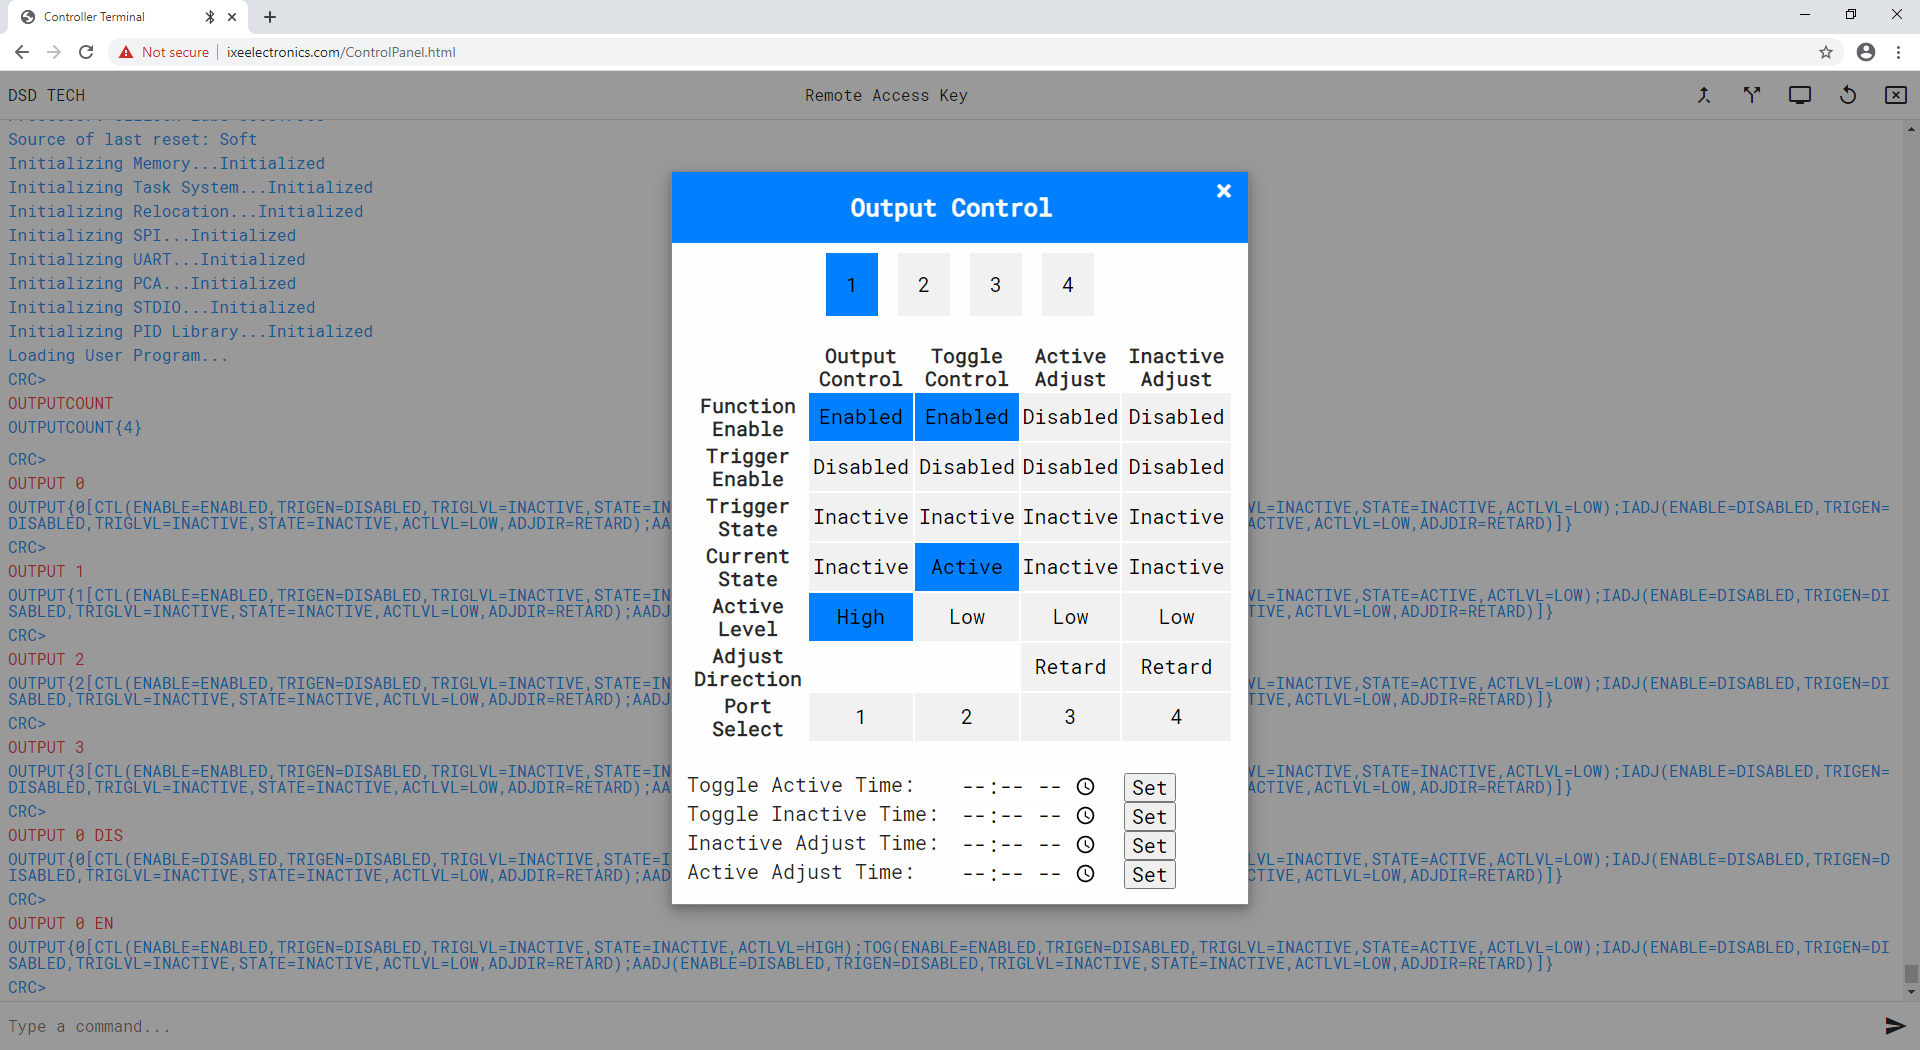This screenshot has width=1920, height=1050.
Task: Click Inactive Adjust Time input field
Action: point(1029,845)
